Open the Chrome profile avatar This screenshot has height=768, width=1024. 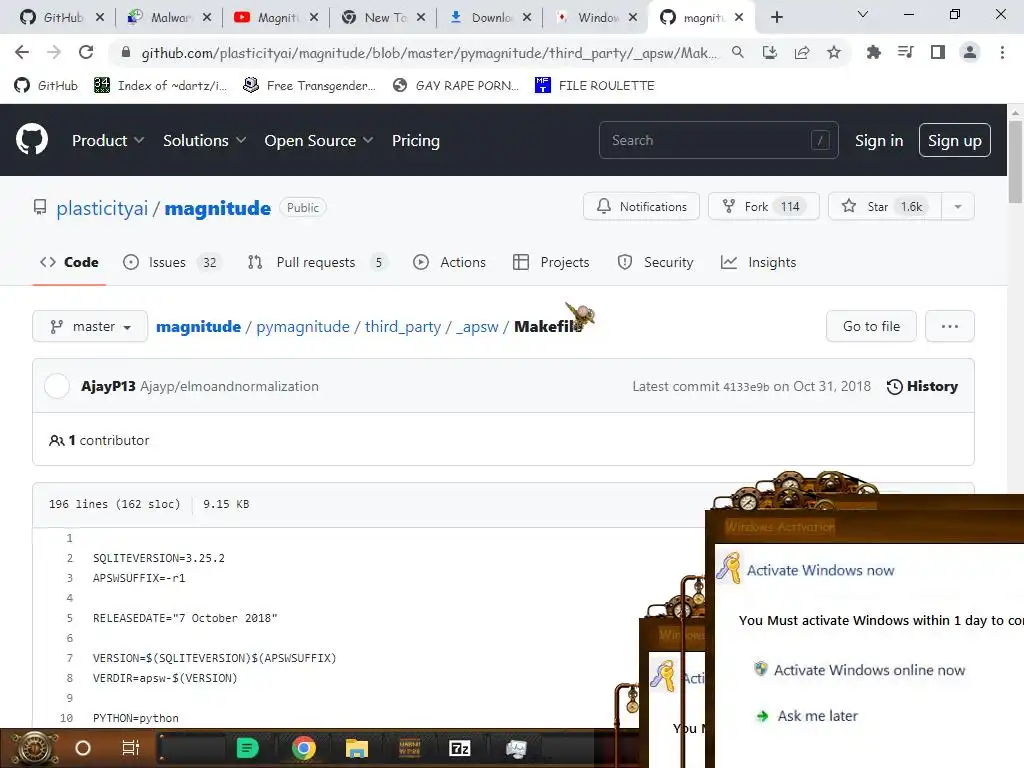coord(970,52)
